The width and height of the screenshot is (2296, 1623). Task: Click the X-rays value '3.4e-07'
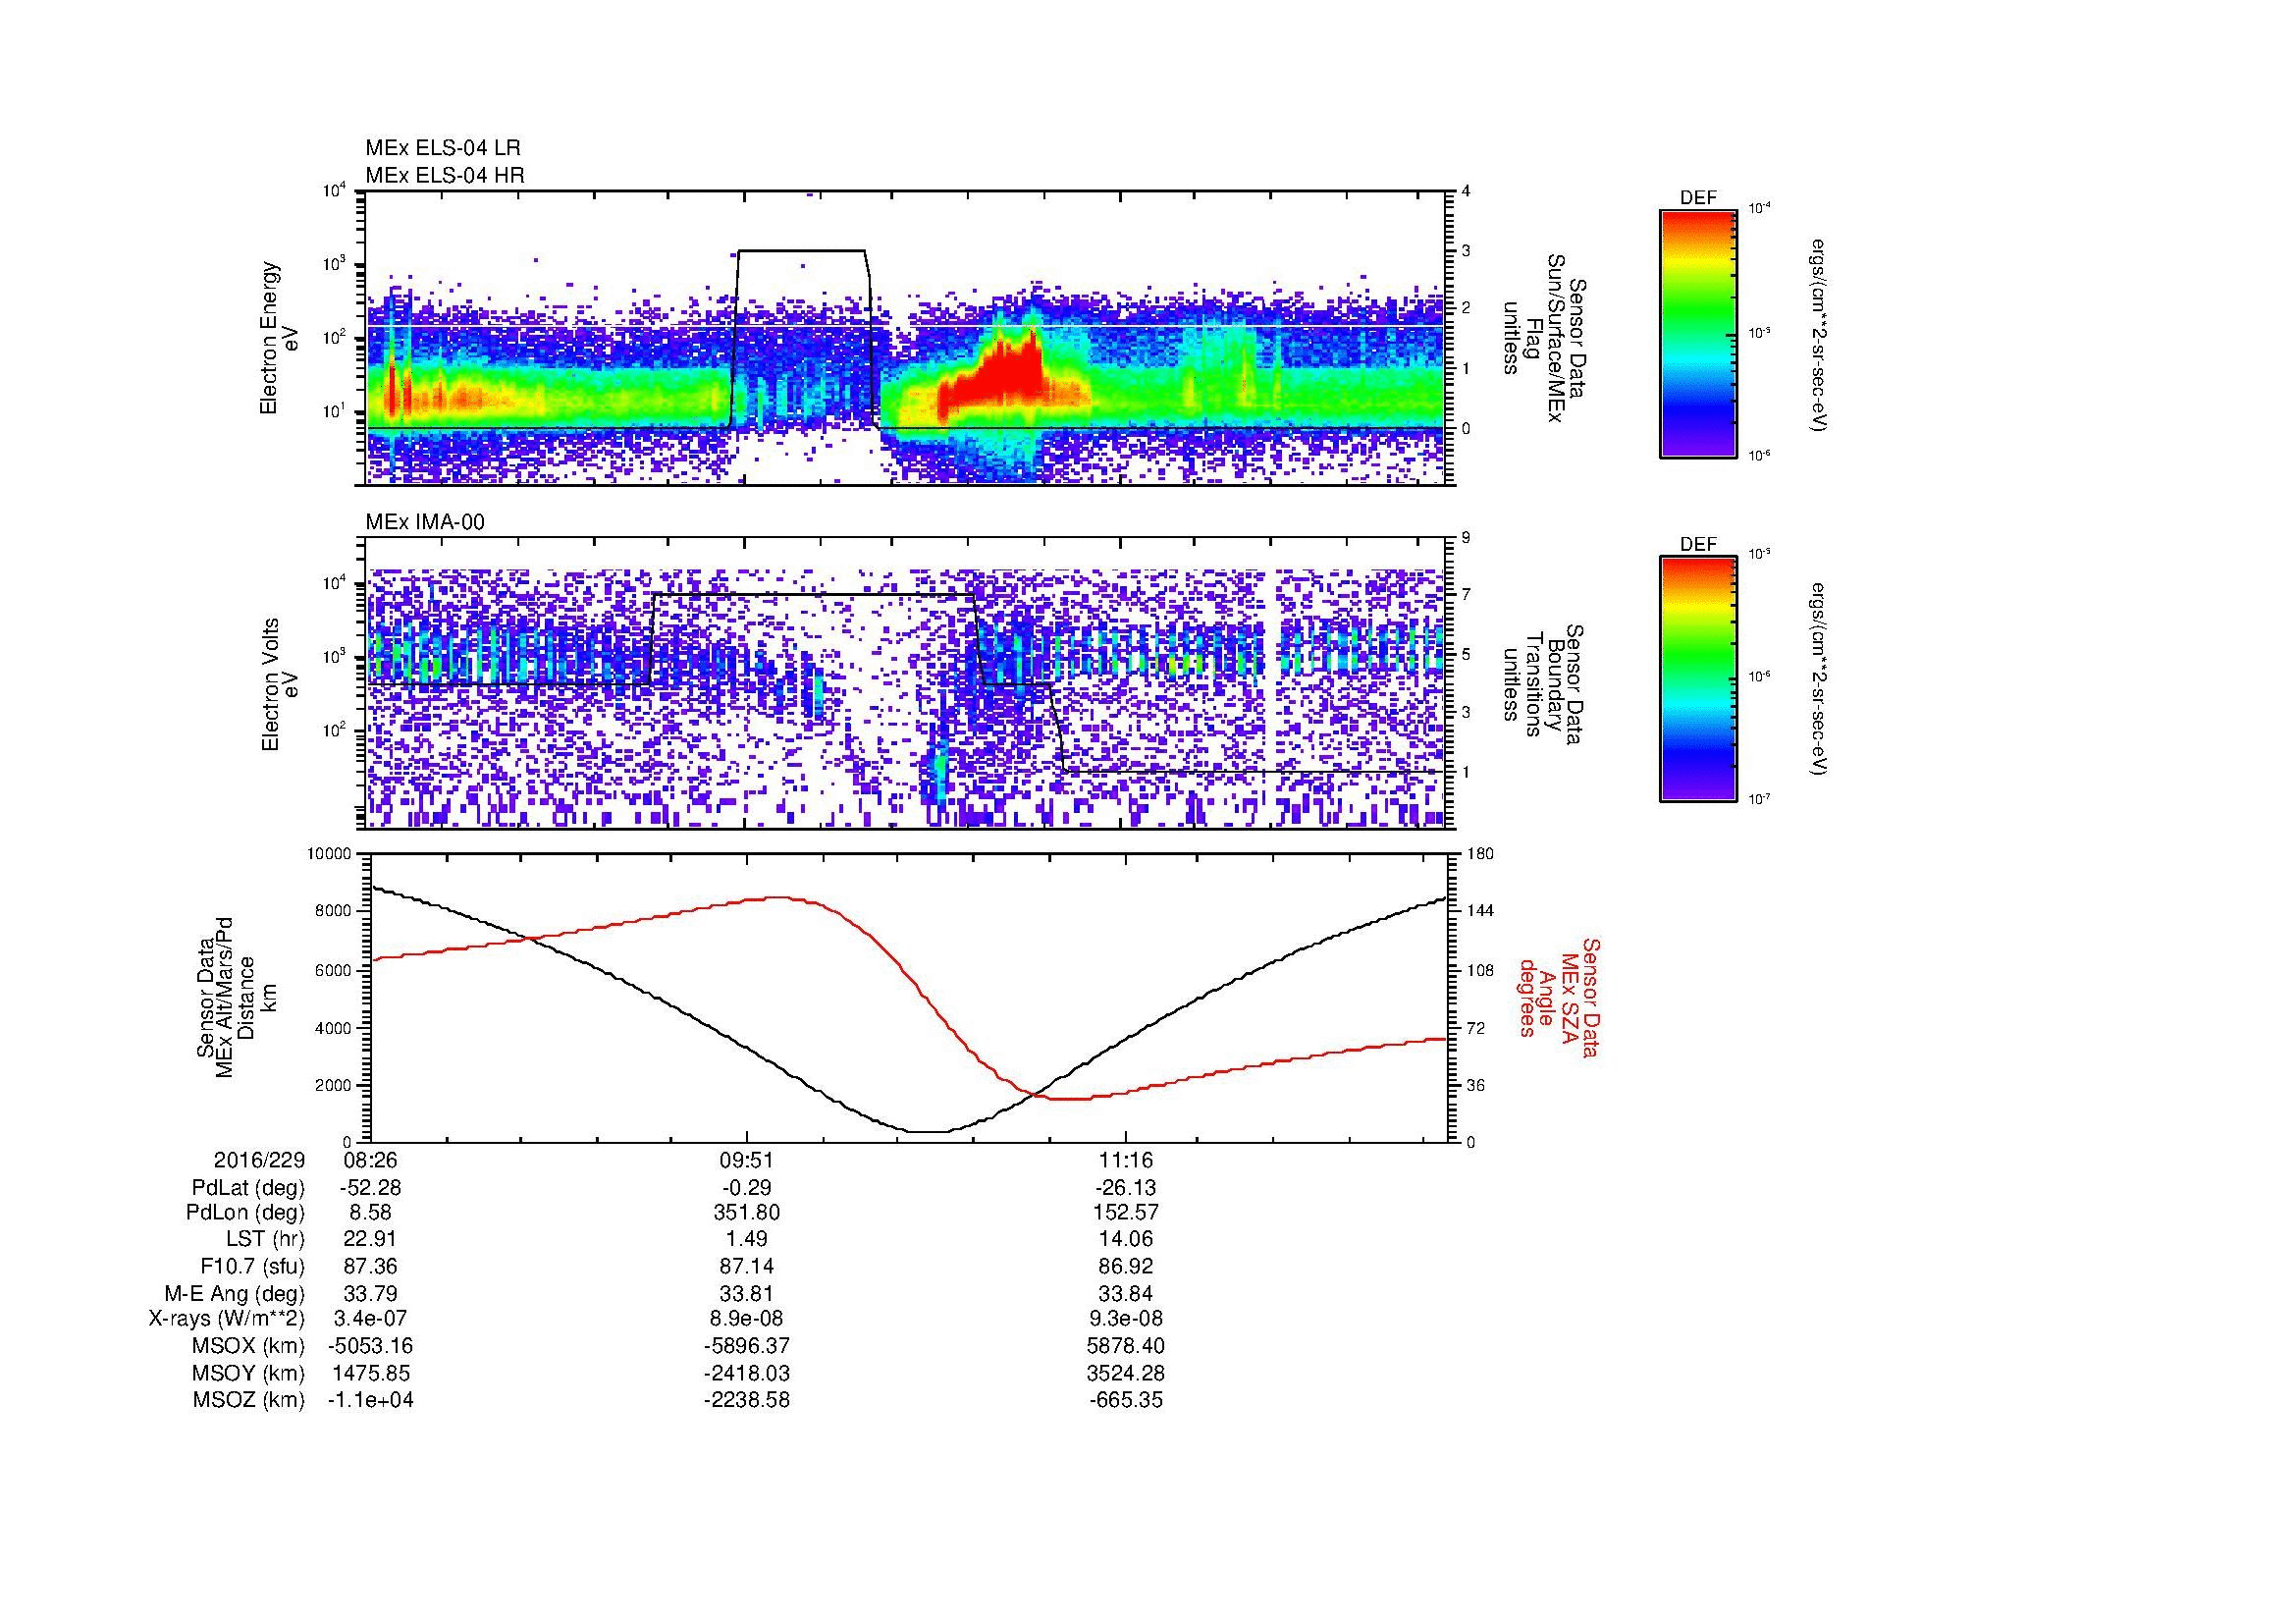coord(371,1319)
